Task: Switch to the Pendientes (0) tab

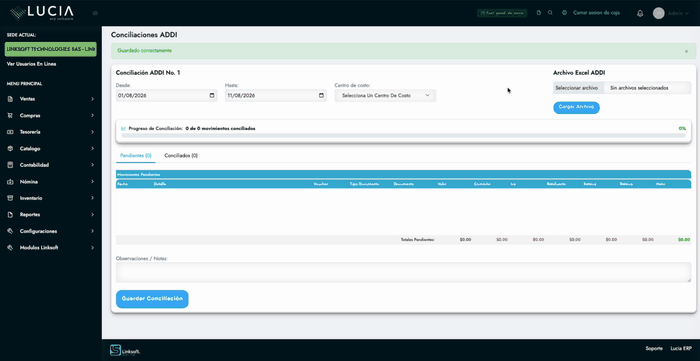Action: click(136, 156)
